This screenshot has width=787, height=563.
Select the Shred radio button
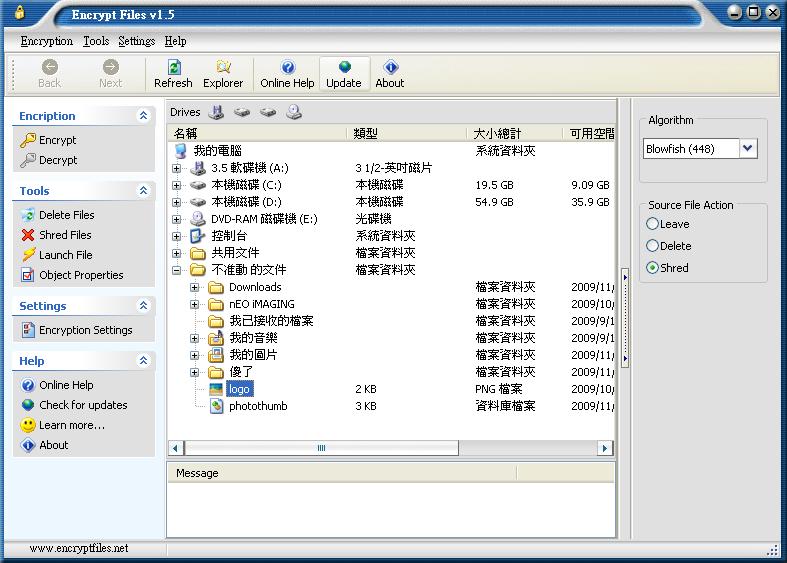pos(653,268)
